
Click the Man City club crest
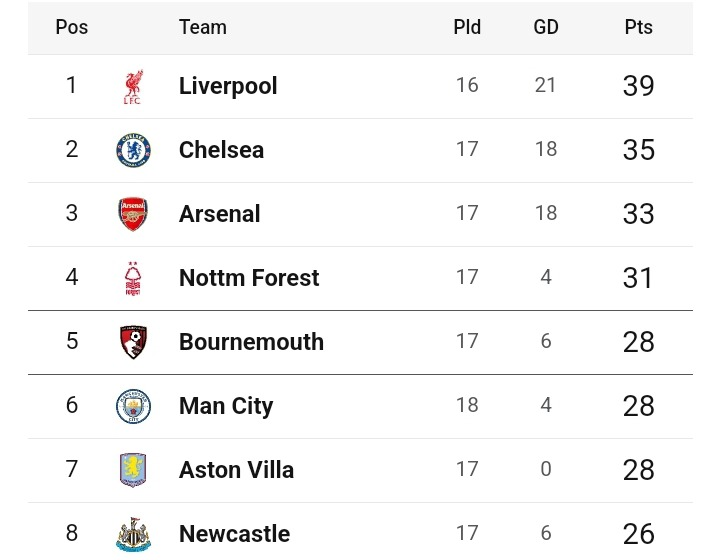tap(133, 406)
